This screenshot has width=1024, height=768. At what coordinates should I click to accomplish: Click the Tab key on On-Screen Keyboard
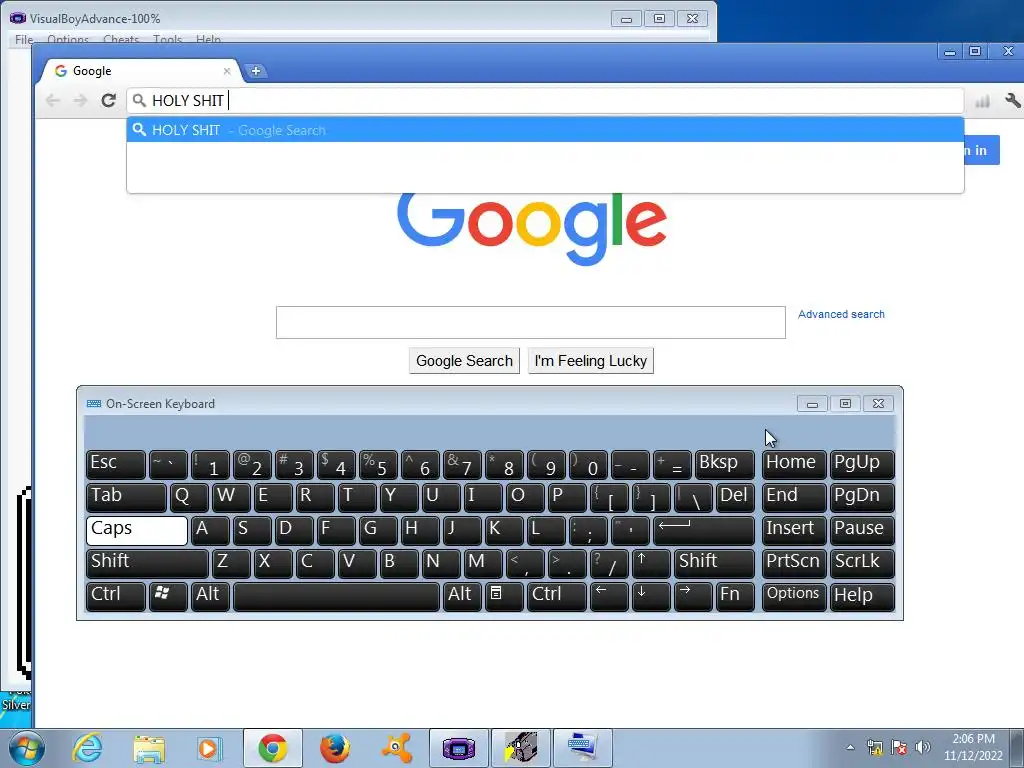point(126,497)
